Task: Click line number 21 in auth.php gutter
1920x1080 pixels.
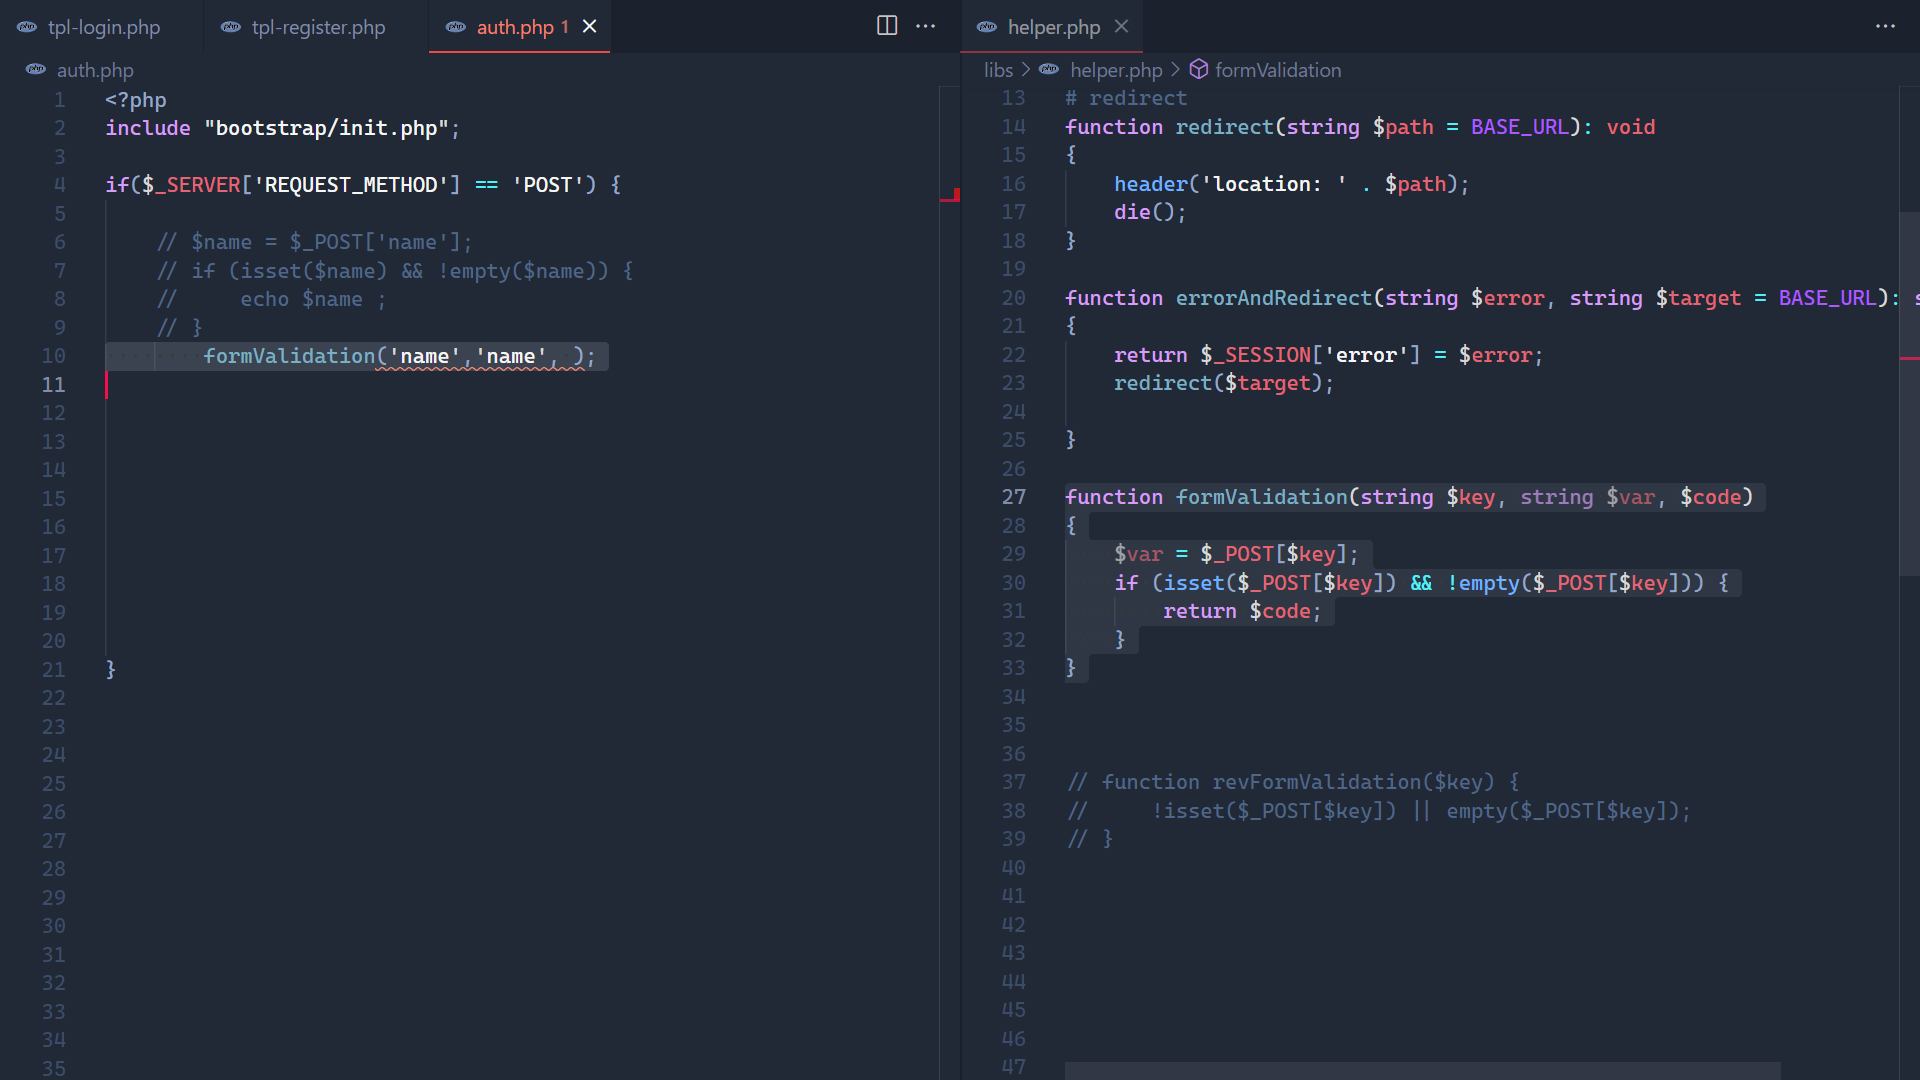Action: click(x=54, y=670)
